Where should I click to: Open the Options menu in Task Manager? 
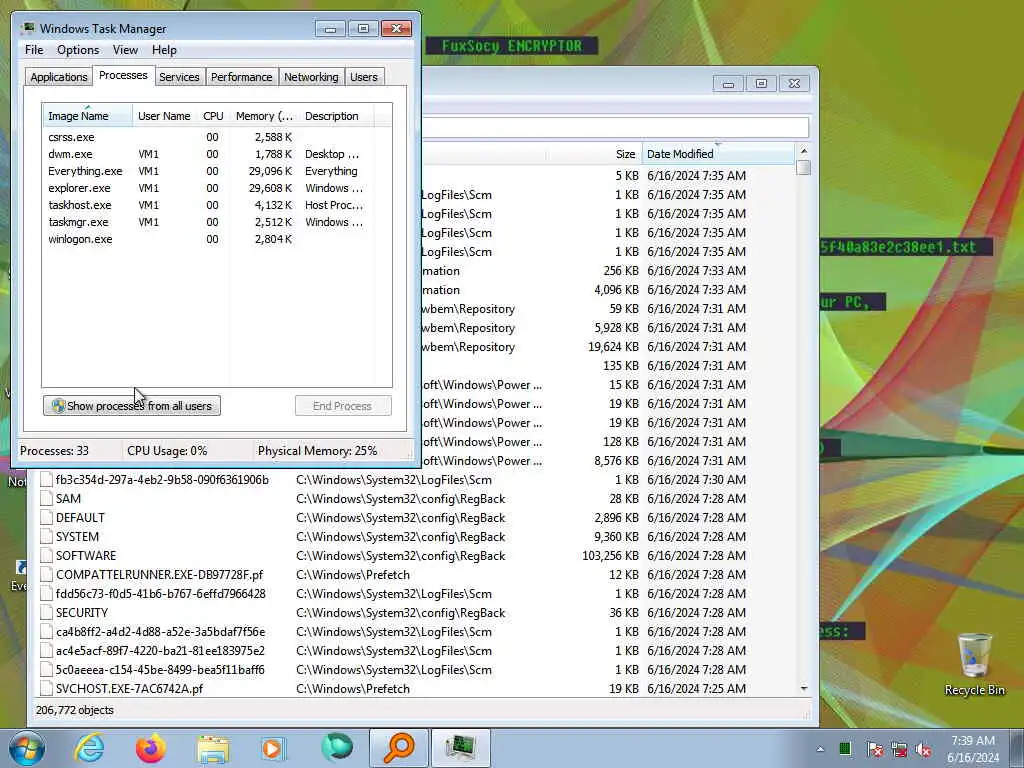click(78, 50)
